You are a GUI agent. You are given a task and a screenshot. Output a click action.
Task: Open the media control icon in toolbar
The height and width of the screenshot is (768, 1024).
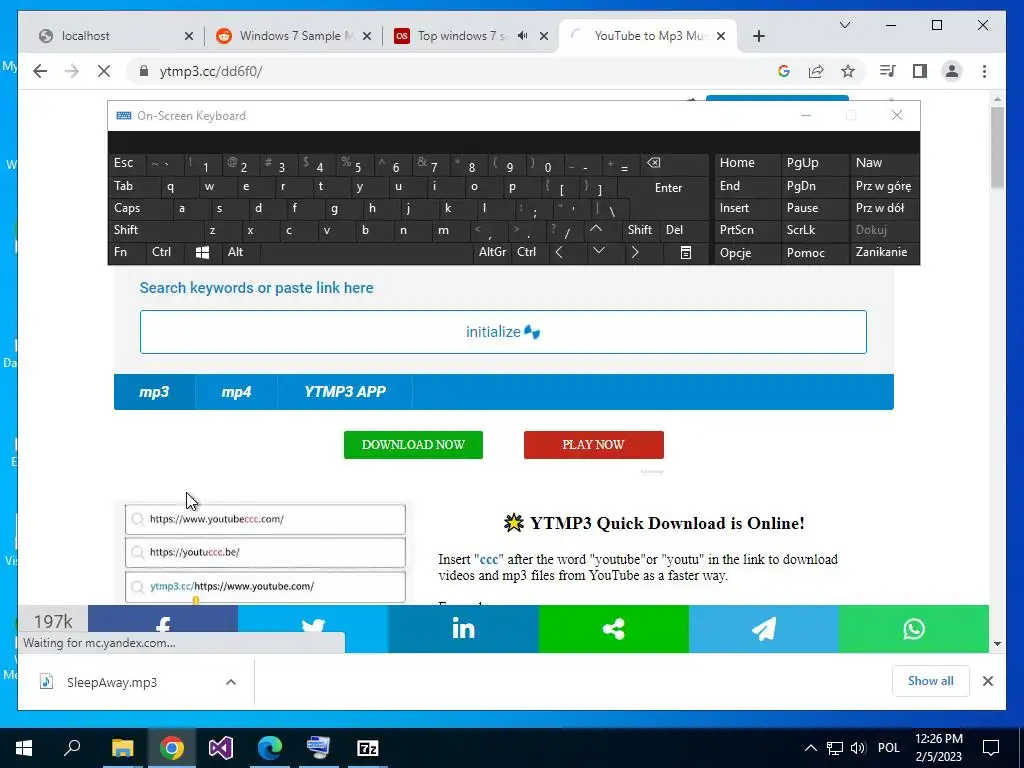[888, 71]
